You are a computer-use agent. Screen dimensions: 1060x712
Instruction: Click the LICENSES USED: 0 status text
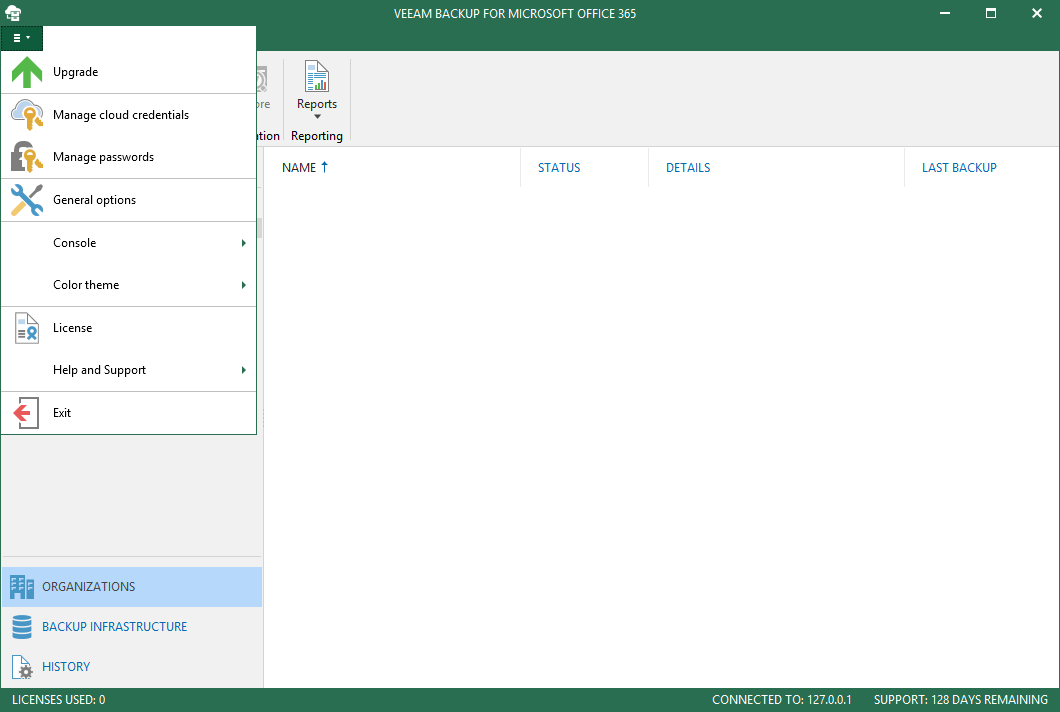pos(59,700)
